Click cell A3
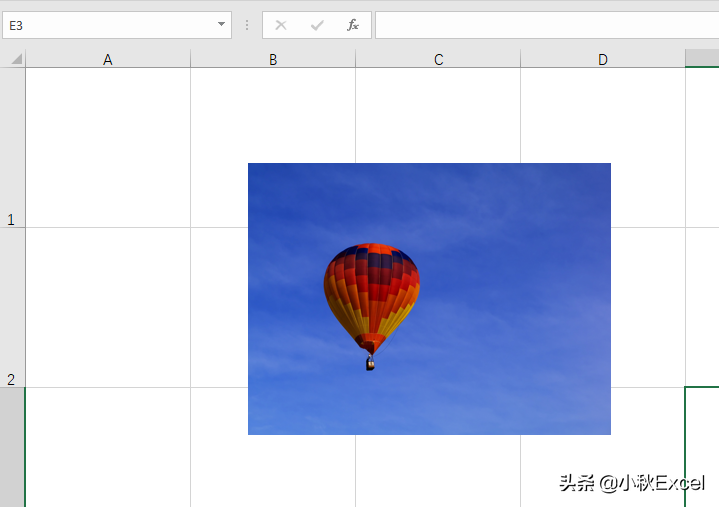Viewport: 719px width, 507px height. pyautogui.click(x=108, y=447)
